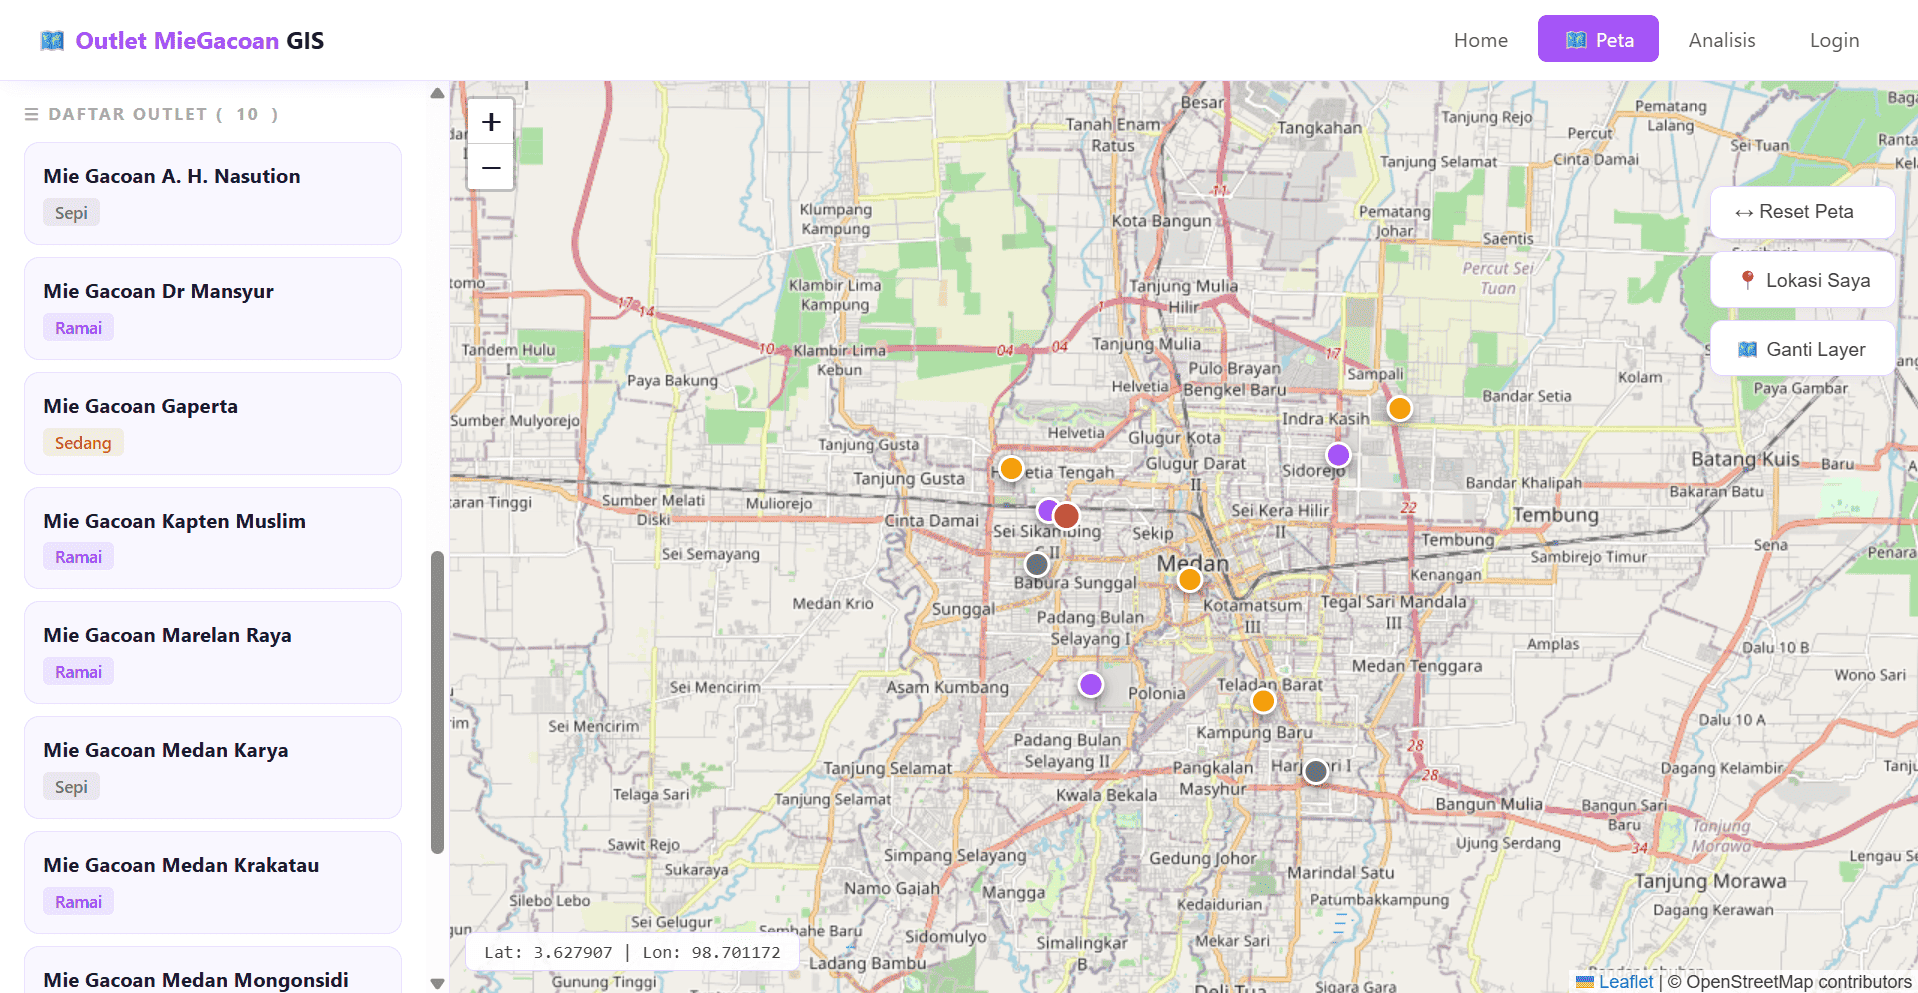The width and height of the screenshot is (1918, 993).
Task: Click the orange marker at Medan center
Action: click(x=1189, y=579)
